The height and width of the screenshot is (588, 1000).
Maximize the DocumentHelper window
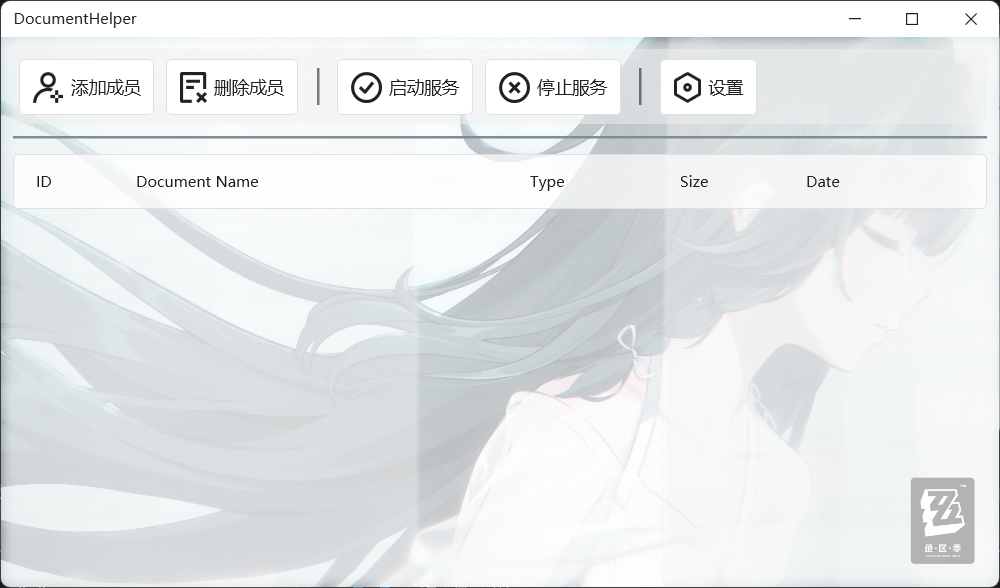pyautogui.click(x=912, y=19)
